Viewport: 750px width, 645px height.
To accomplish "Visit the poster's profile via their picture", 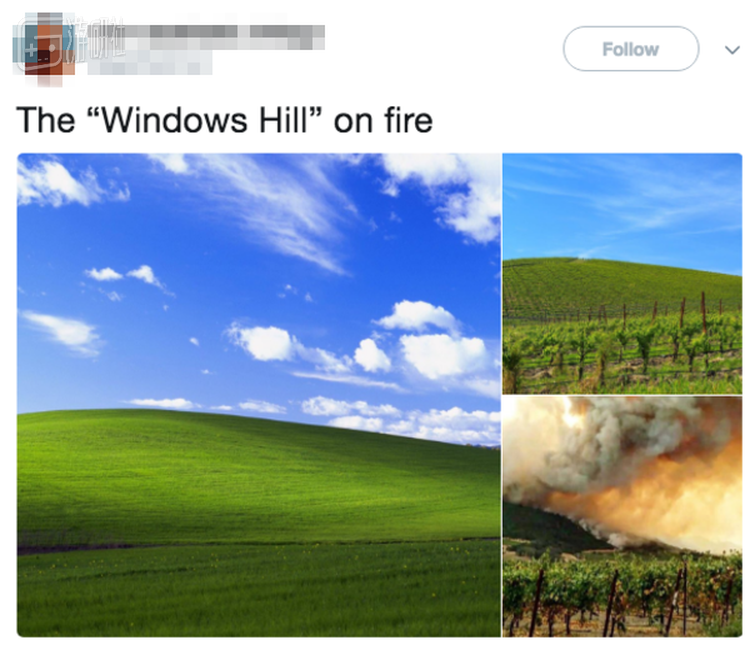I will (x=44, y=49).
